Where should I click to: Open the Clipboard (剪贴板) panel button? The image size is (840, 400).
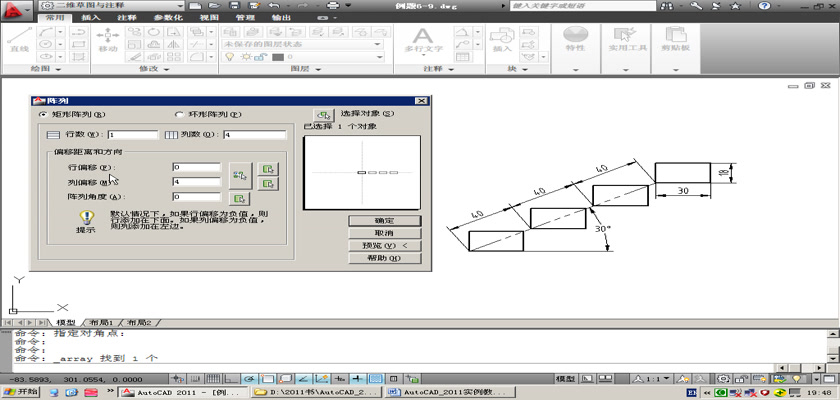coord(676,41)
